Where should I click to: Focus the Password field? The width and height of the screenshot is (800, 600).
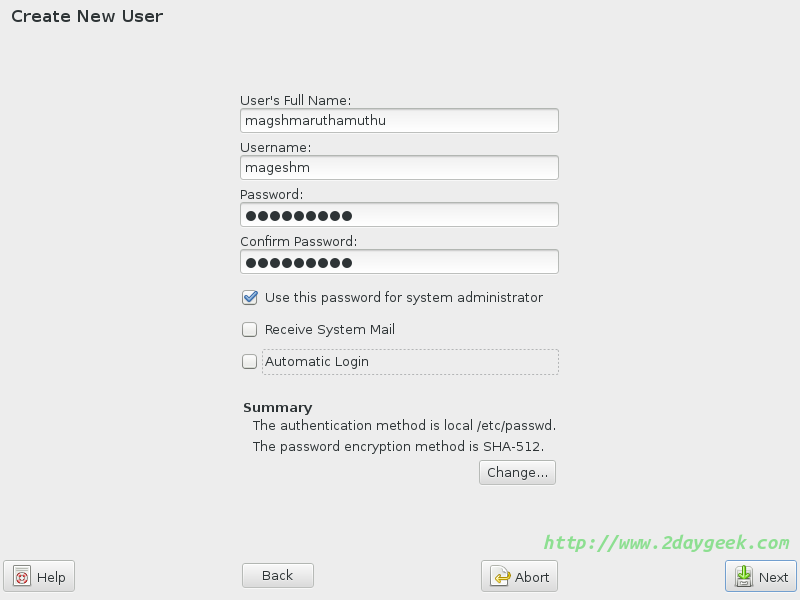[399, 215]
